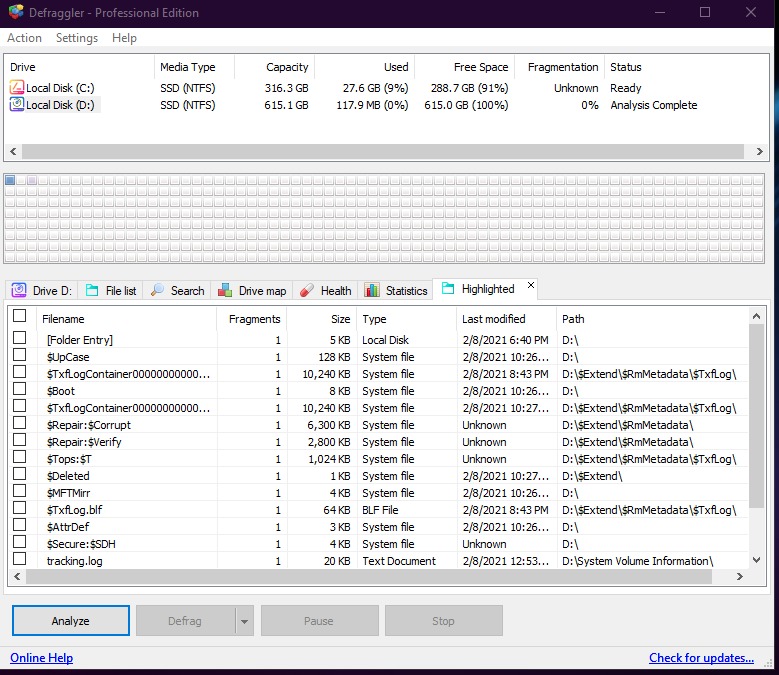Click the Health pill icon
Image resolution: width=779 pixels, height=675 pixels.
(307, 290)
